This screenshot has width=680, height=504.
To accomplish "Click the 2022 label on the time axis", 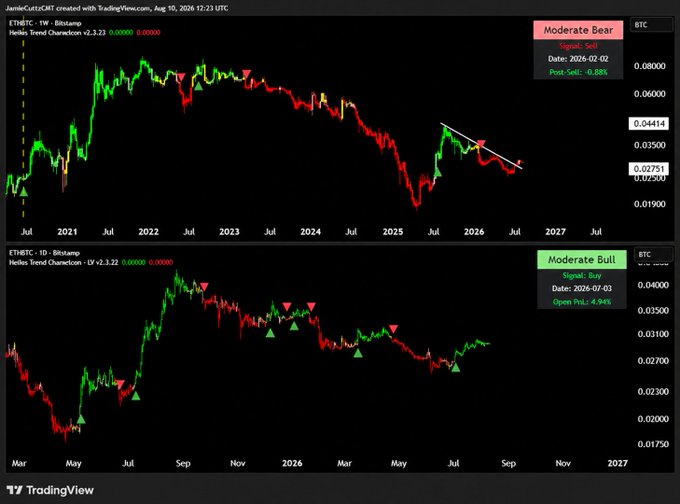I will point(148,232).
